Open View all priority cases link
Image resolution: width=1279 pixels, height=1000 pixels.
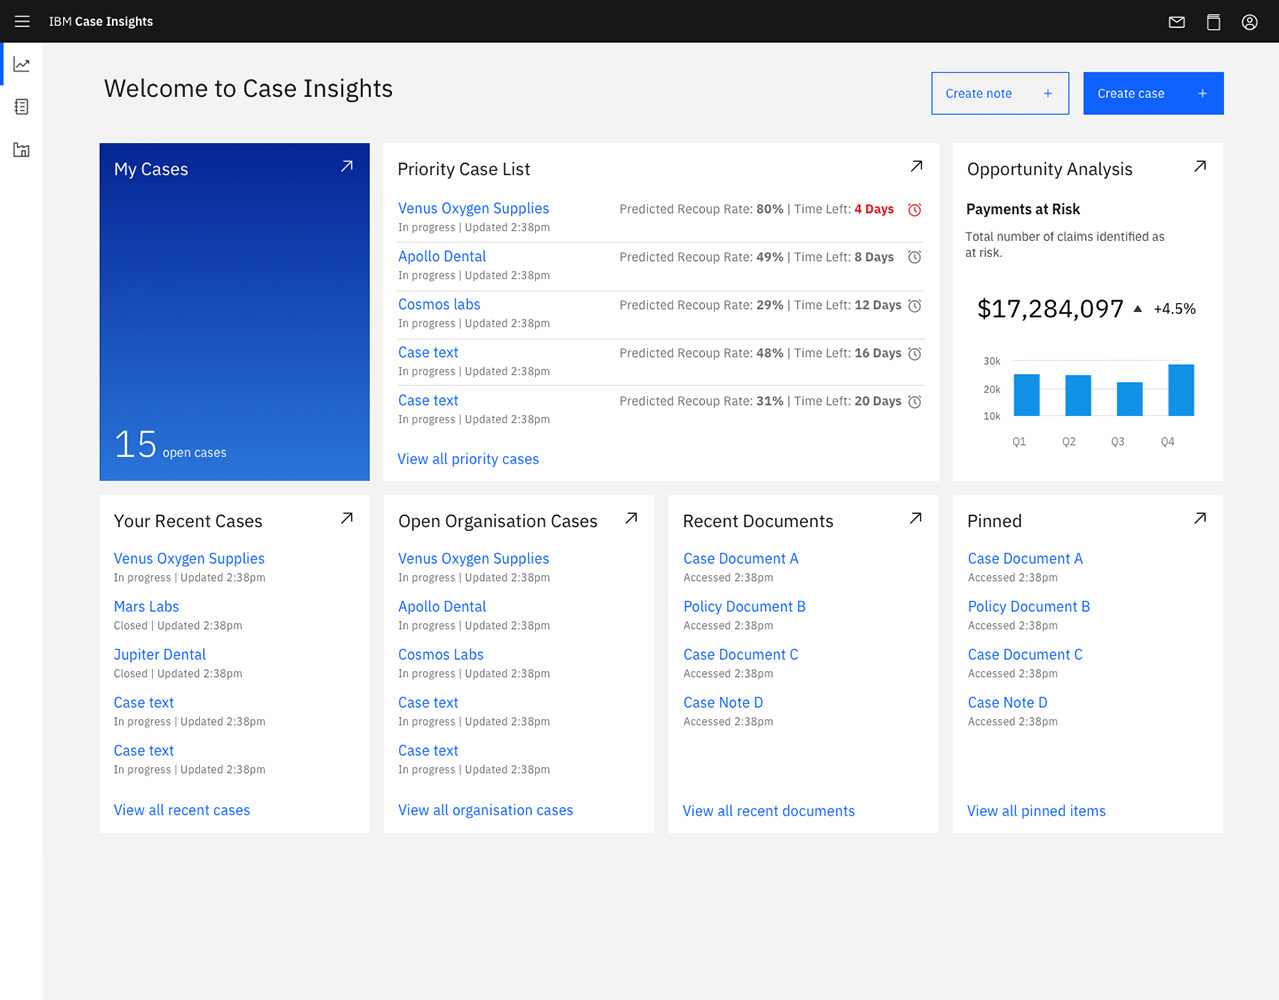(x=468, y=459)
